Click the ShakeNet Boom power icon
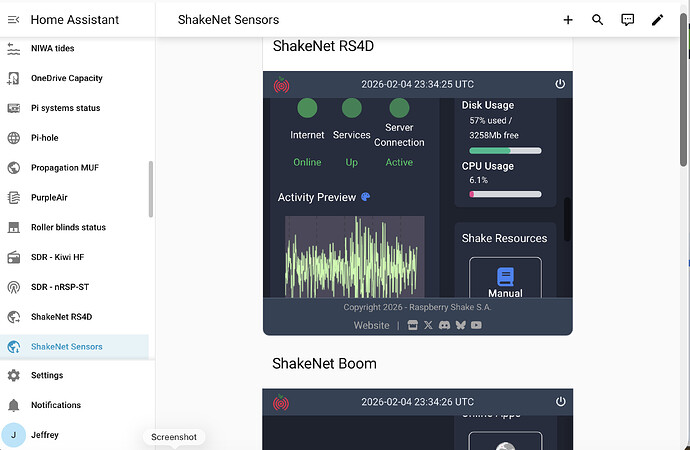Viewport: 690px width, 450px height. (561, 402)
